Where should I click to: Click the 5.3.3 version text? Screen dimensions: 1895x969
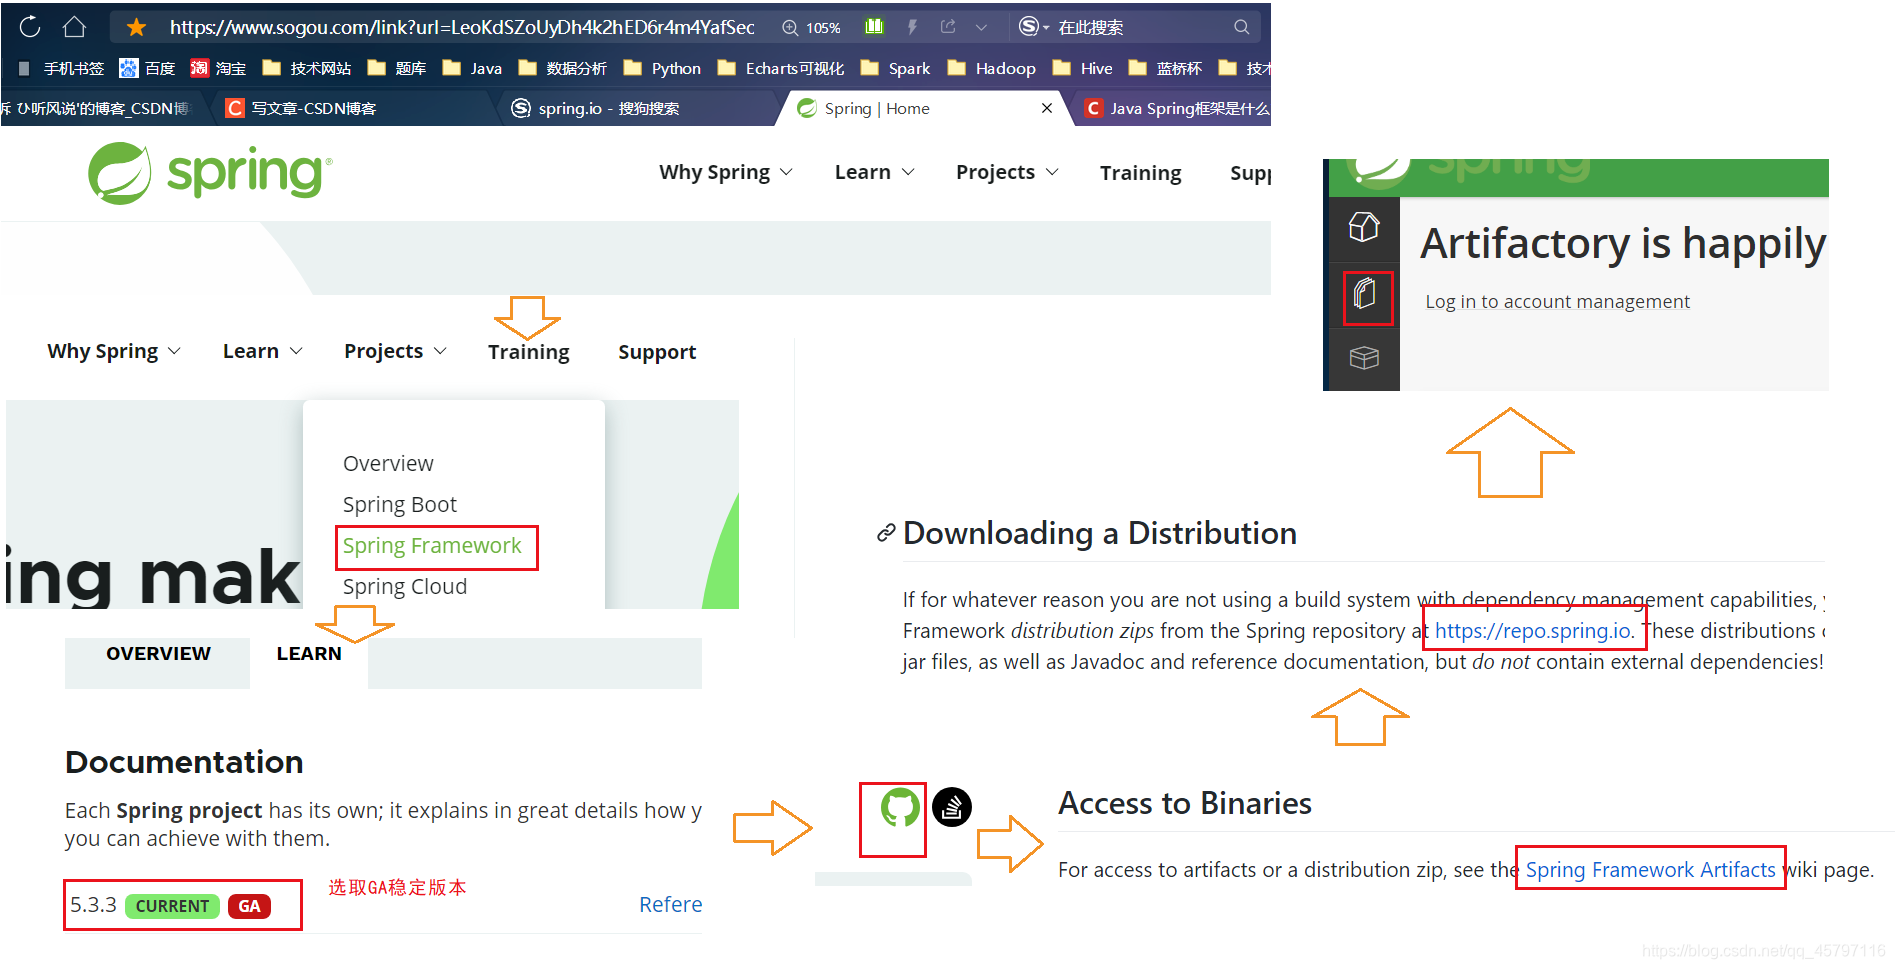(x=93, y=905)
